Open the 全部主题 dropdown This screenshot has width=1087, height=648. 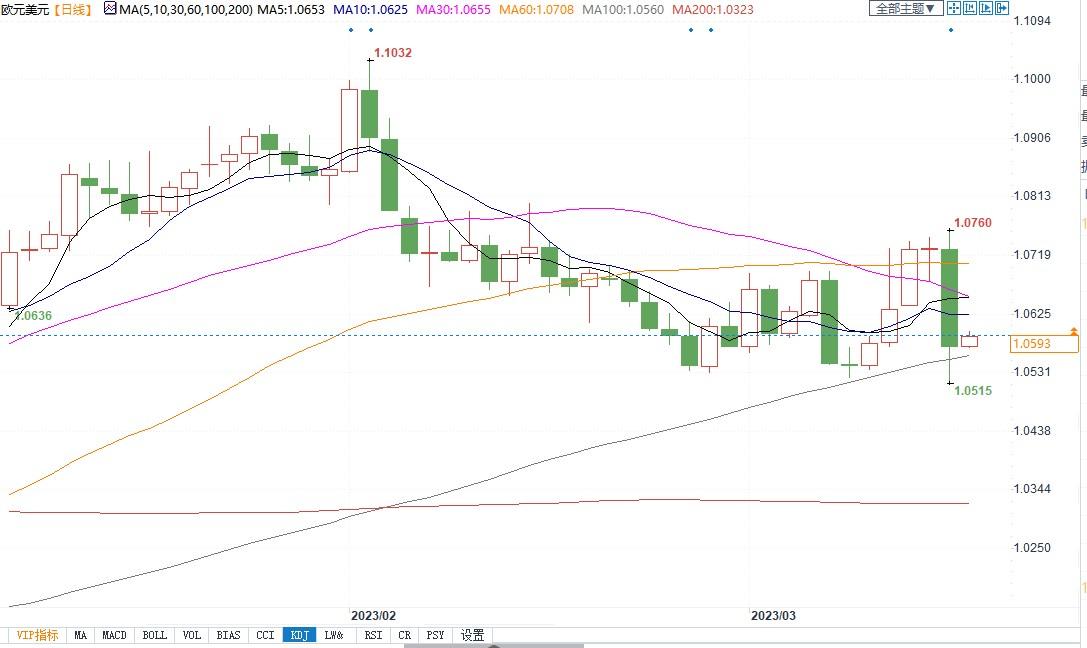[x=906, y=9]
